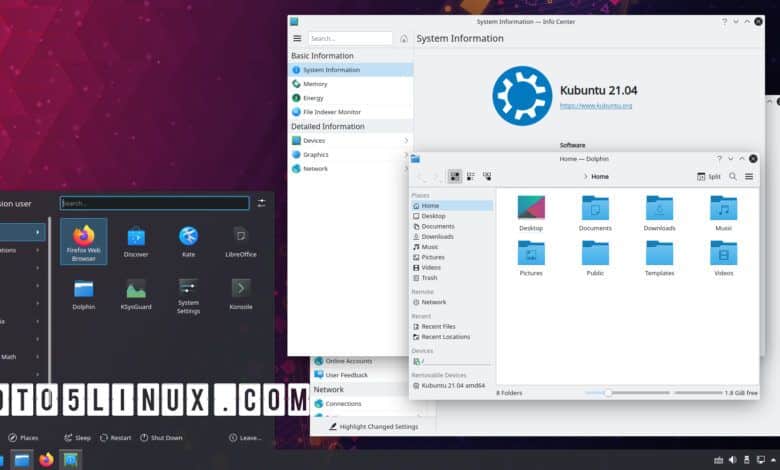Open Dolphin hamburger control menu
The height and width of the screenshot is (470, 780).
pos(749,177)
